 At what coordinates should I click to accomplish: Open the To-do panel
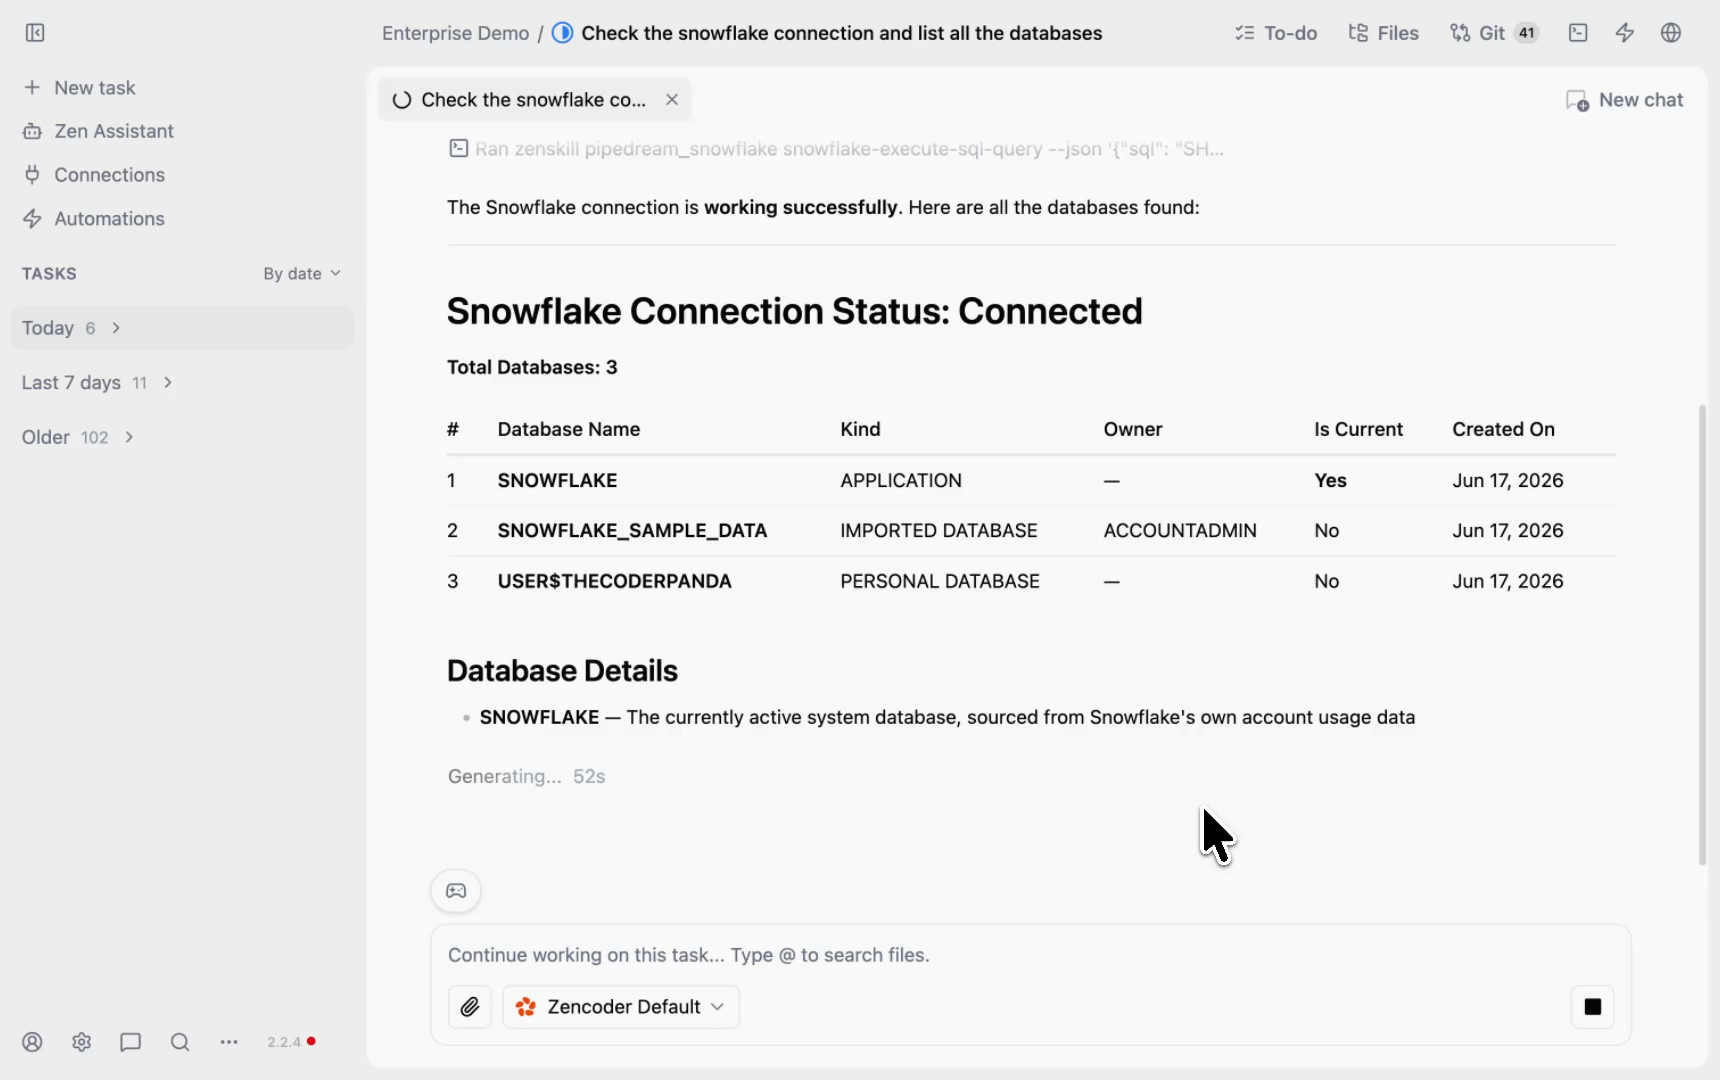coord(1276,33)
